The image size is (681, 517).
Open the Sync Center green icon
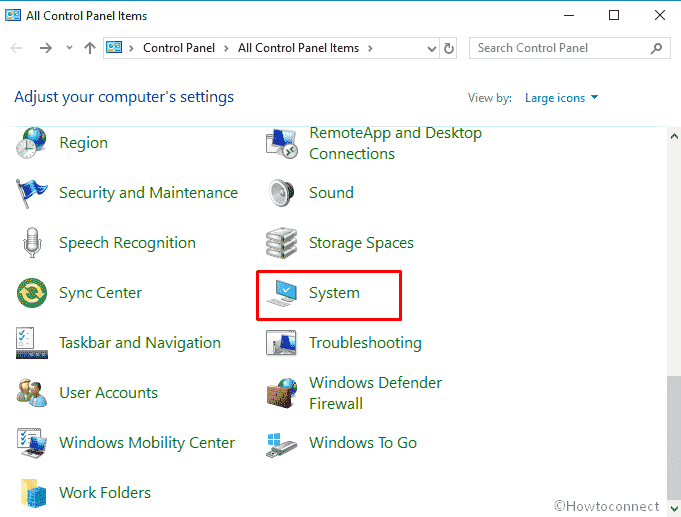[32, 293]
